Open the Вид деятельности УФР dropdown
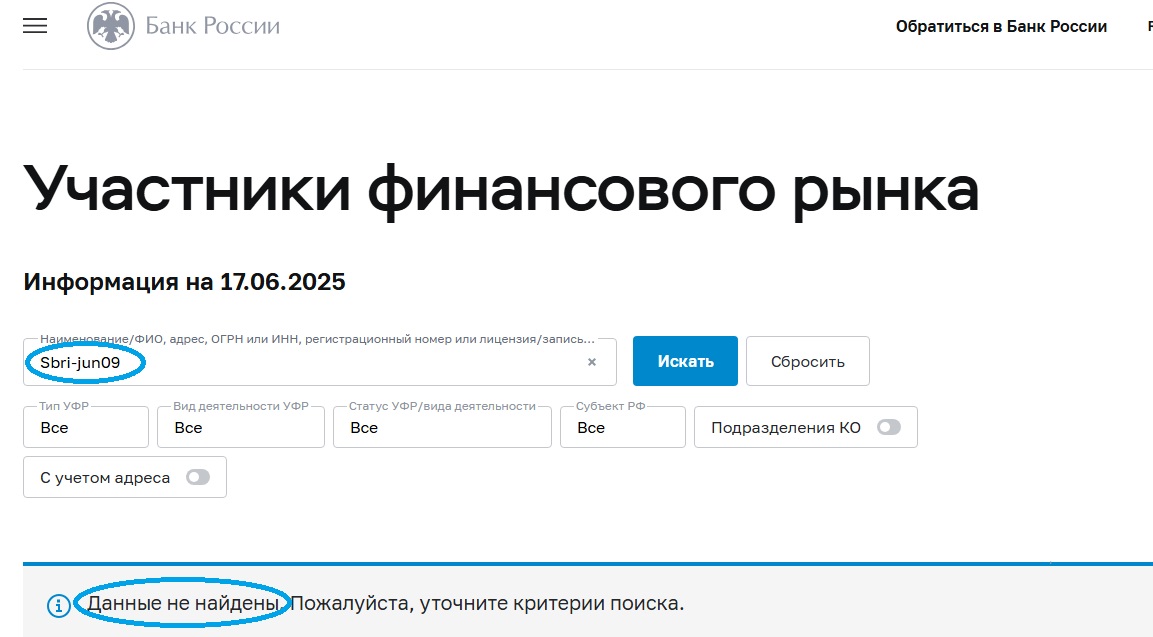The width and height of the screenshot is (1153, 637). tap(241, 427)
